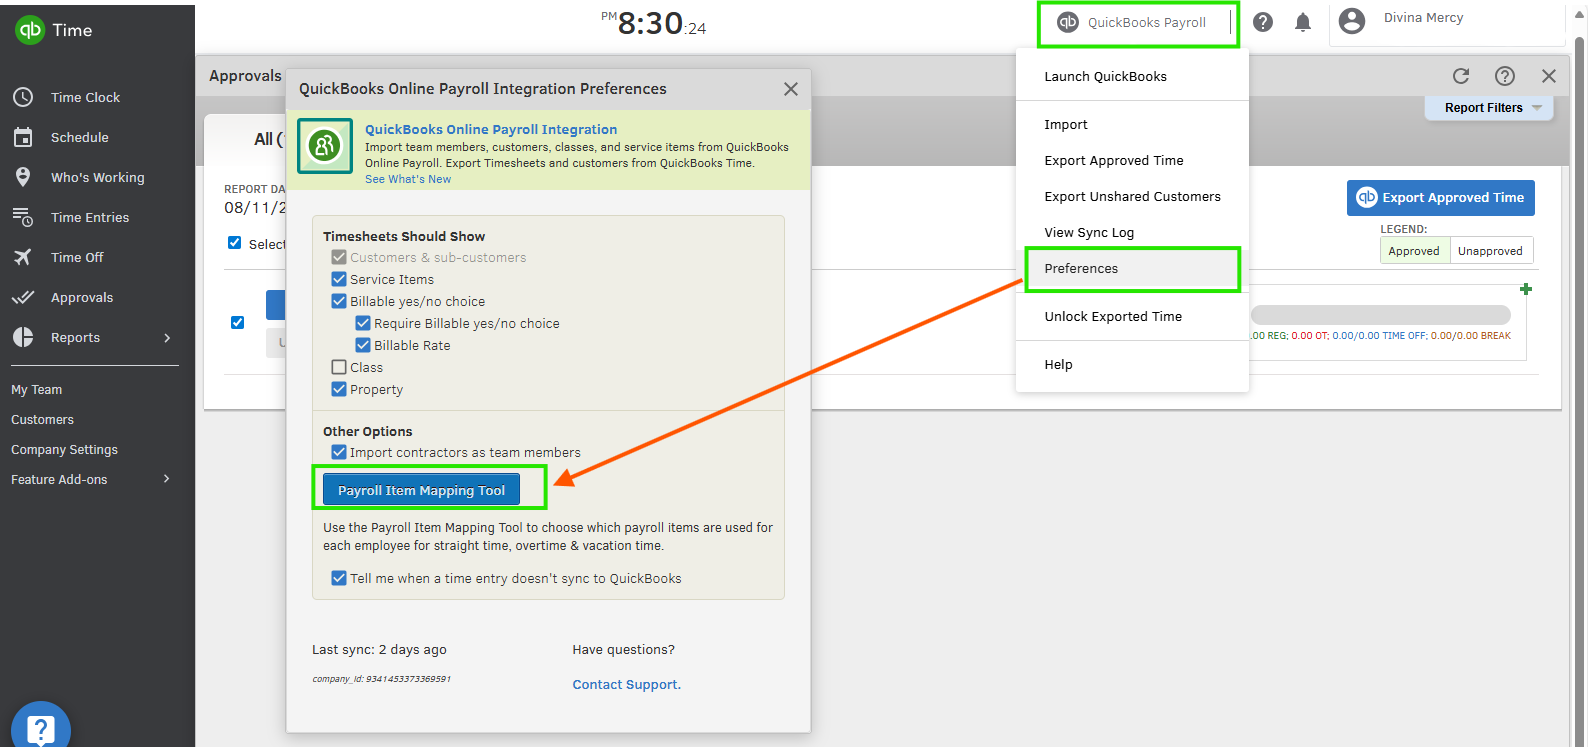Viewport: 1588px width, 747px height.
Task: Click the Time Clock sidebar icon
Action: pyautogui.click(x=23, y=97)
